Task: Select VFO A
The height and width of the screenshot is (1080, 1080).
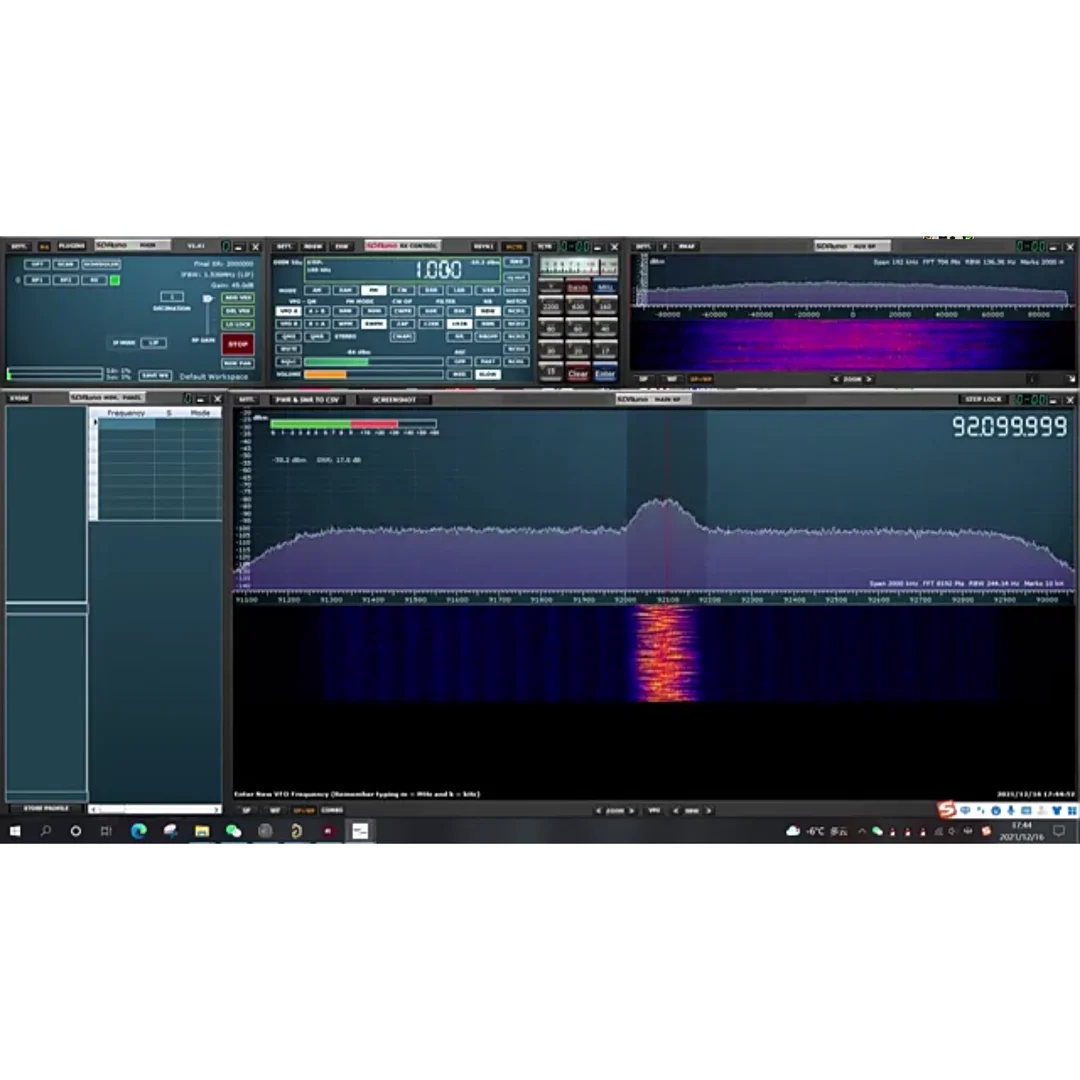Action: point(289,311)
